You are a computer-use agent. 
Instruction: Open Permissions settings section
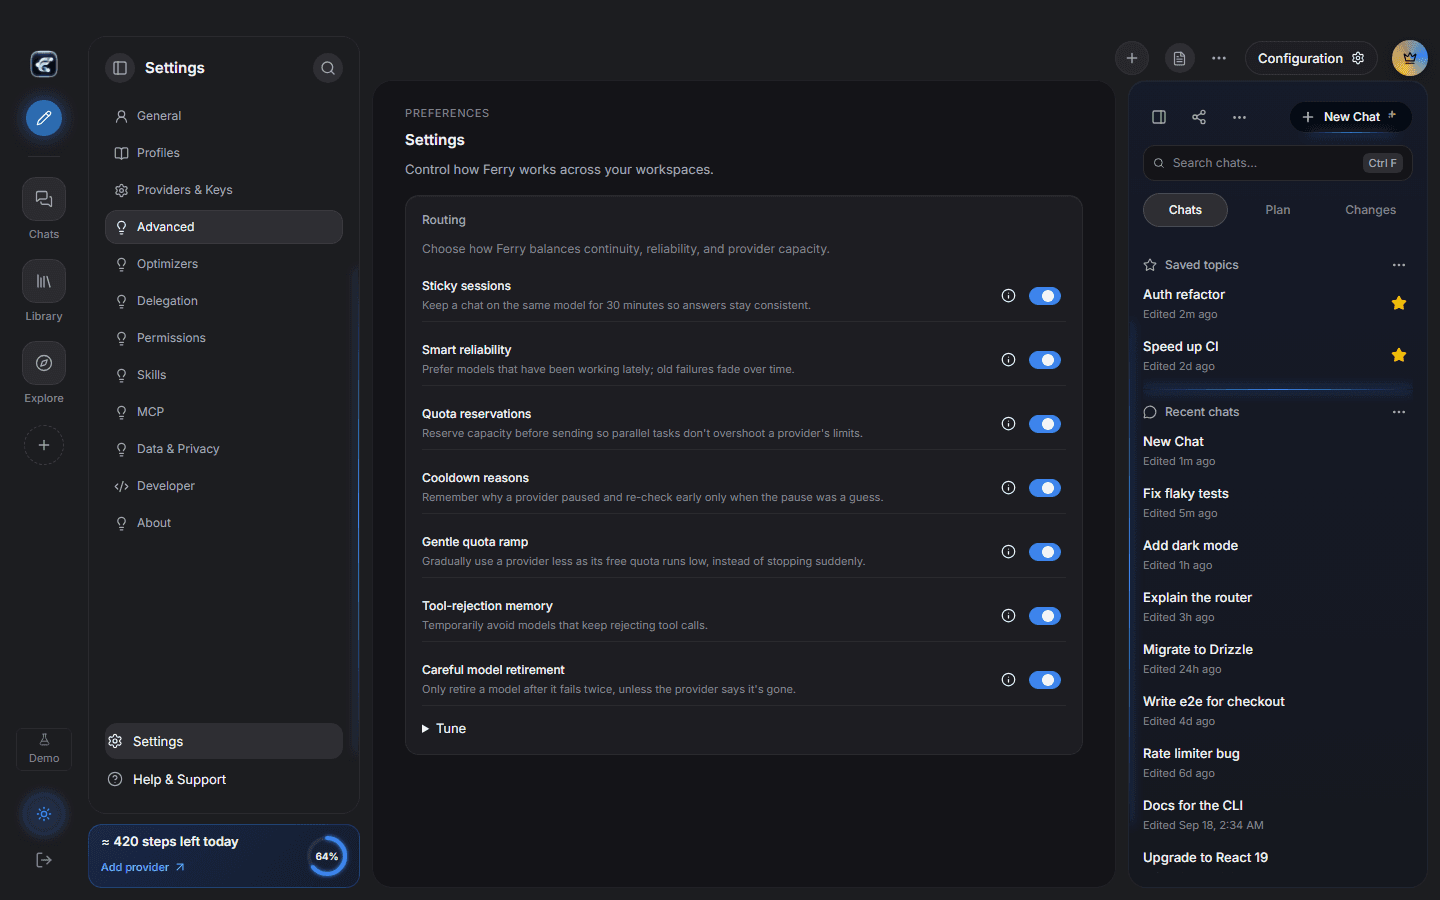tap(224, 338)
